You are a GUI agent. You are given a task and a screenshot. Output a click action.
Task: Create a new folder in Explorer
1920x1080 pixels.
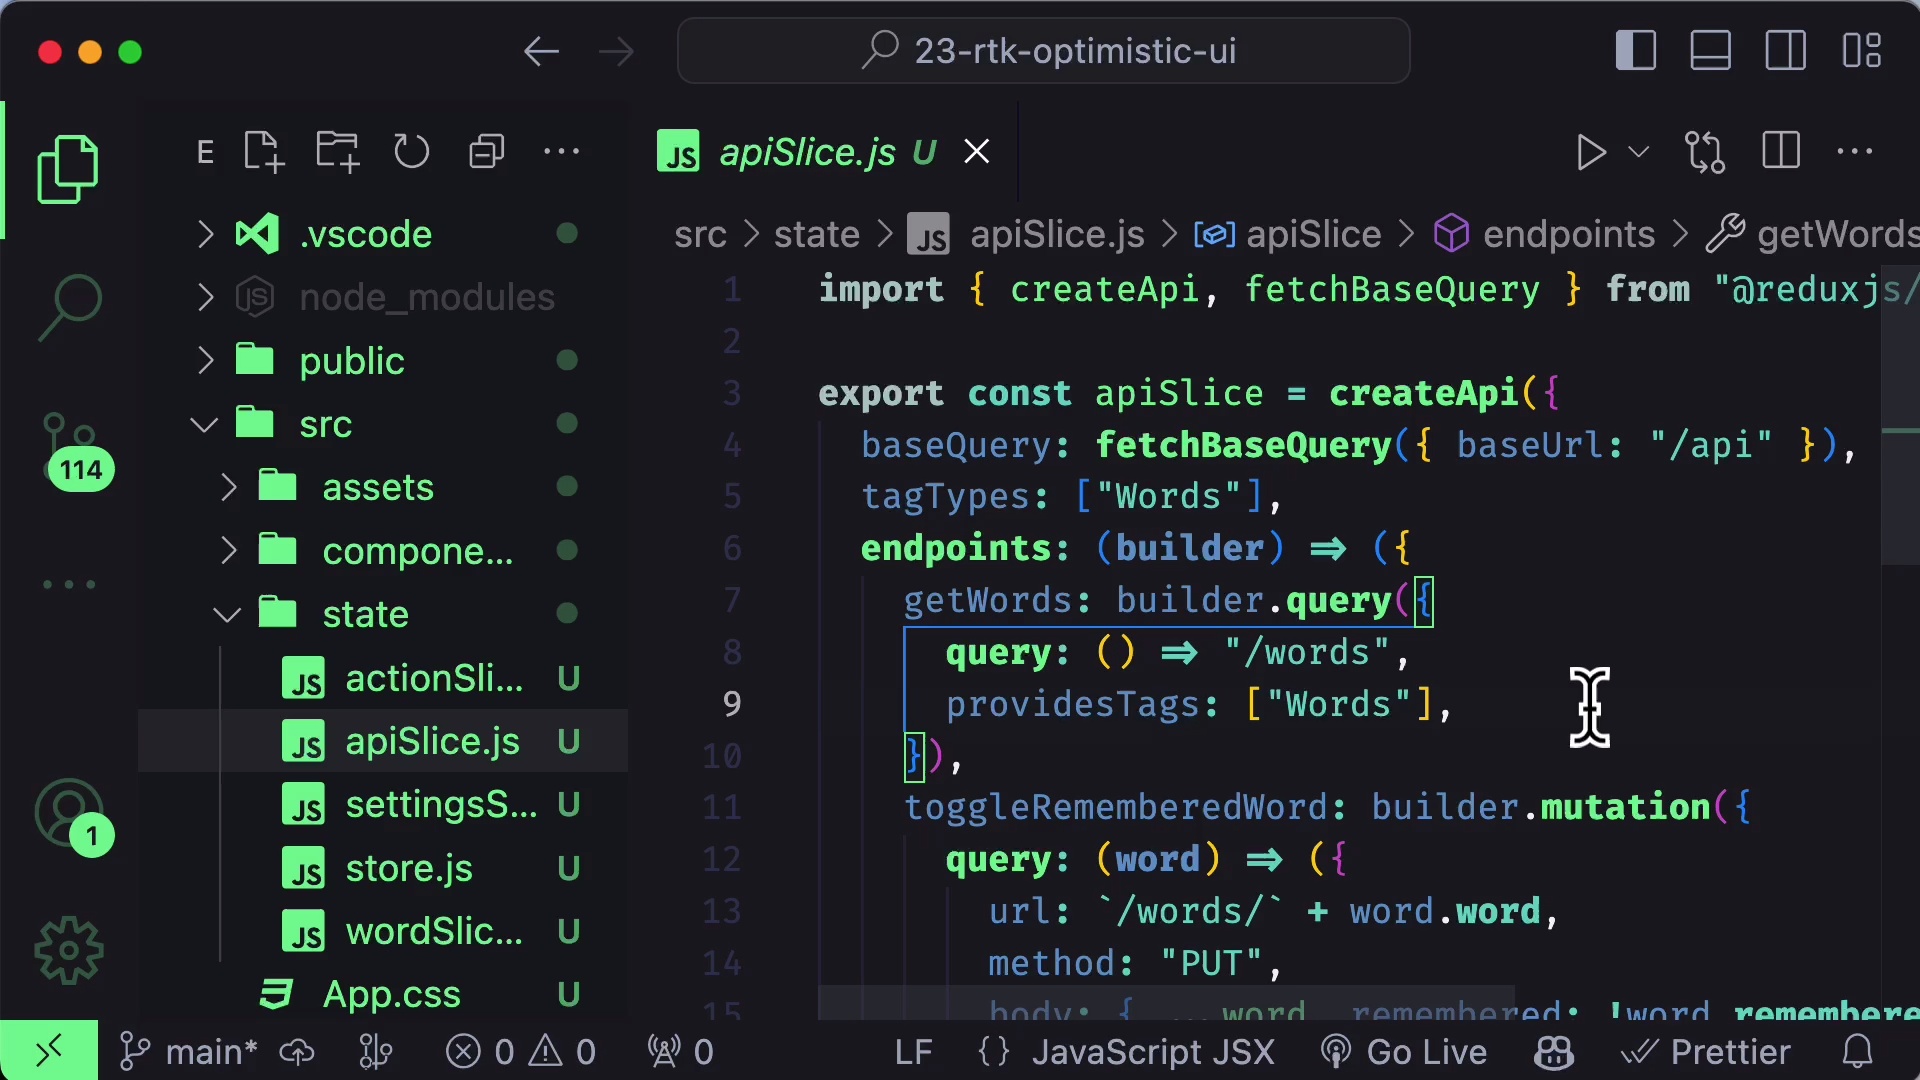(x=337, y=152)
